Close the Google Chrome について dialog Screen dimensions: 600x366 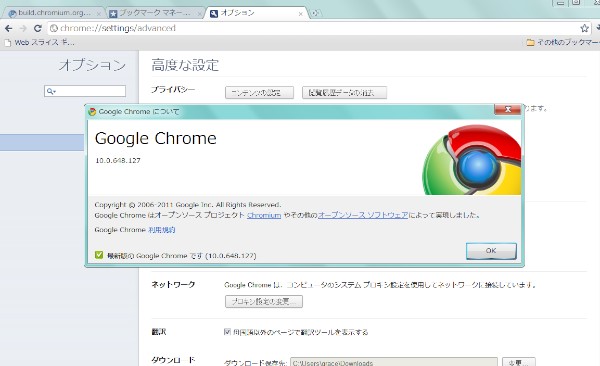click(507, 109)
